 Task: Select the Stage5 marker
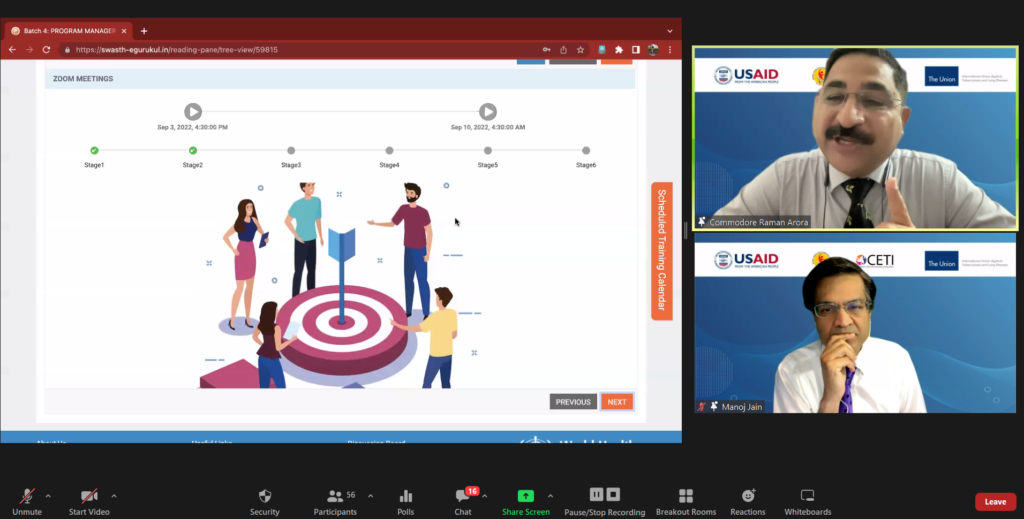tap(488, 151)
